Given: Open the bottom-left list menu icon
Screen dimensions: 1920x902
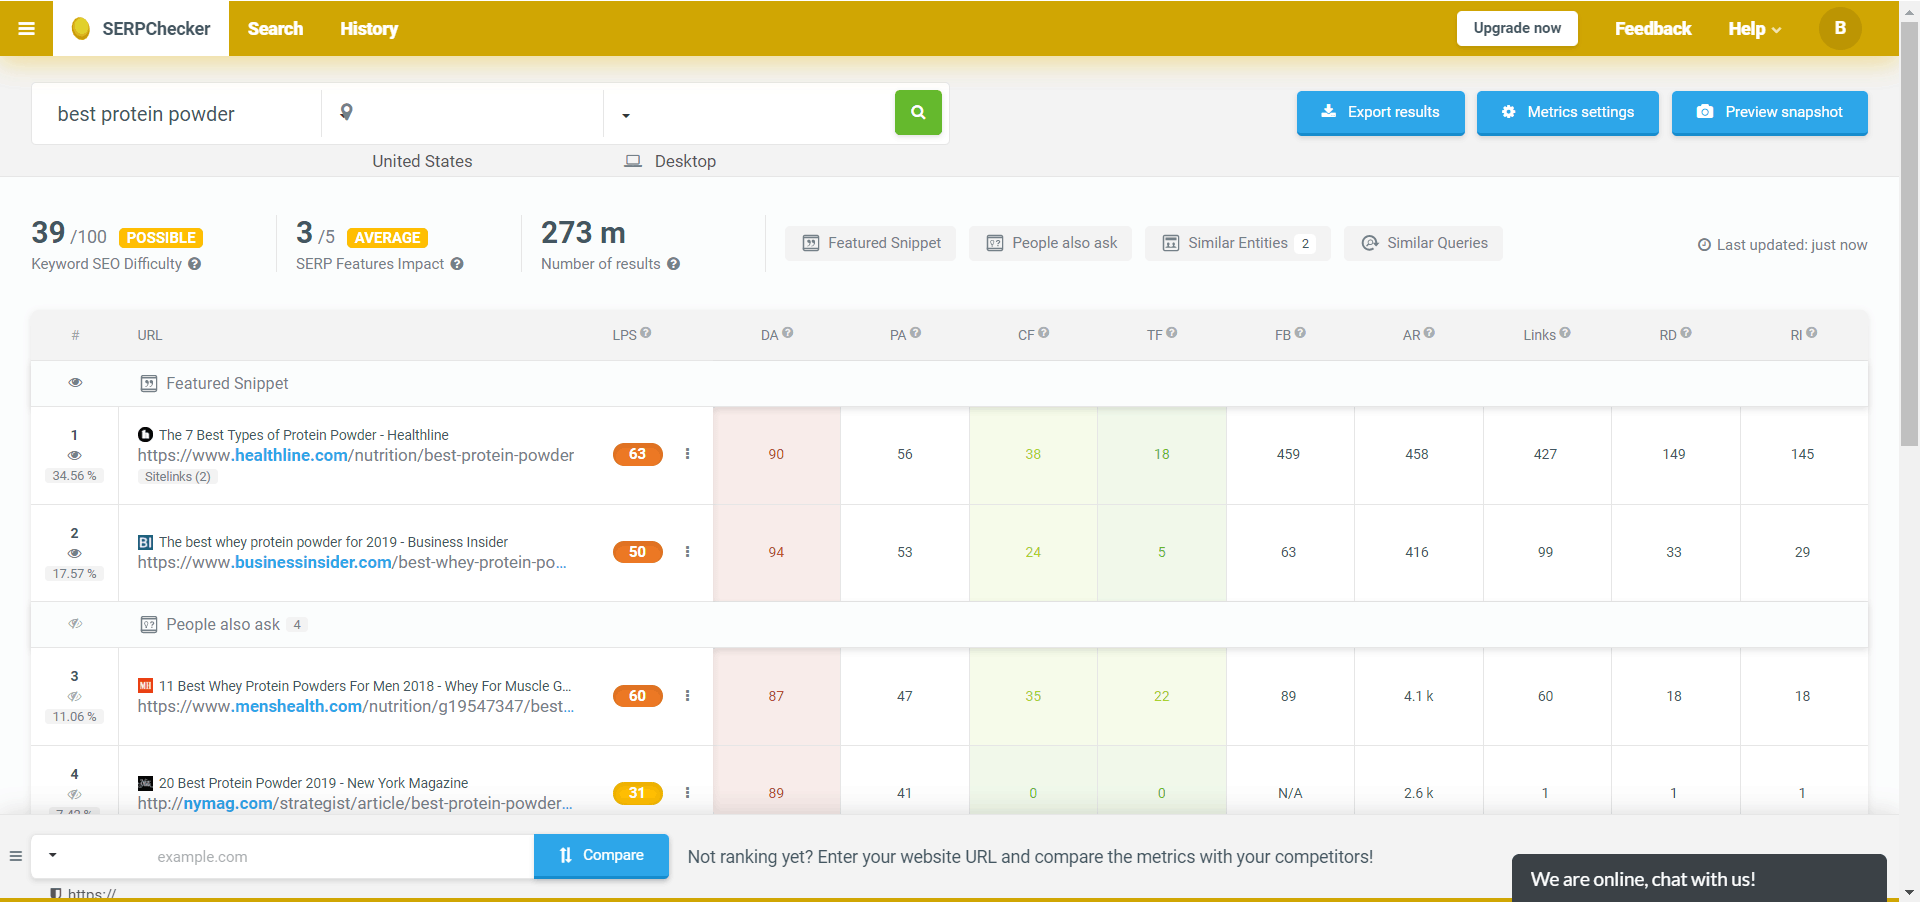Looking at the screenshot, I should (x=15, y=856).
